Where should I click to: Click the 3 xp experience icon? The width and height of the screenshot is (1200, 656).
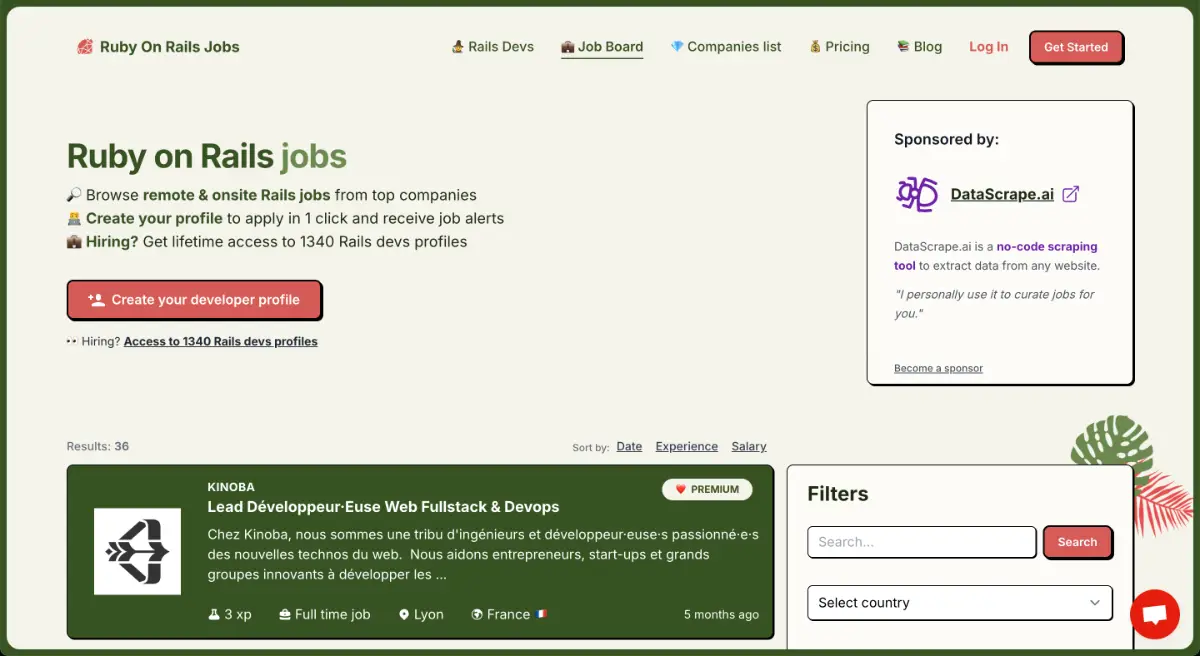click(x=212, y=614)
